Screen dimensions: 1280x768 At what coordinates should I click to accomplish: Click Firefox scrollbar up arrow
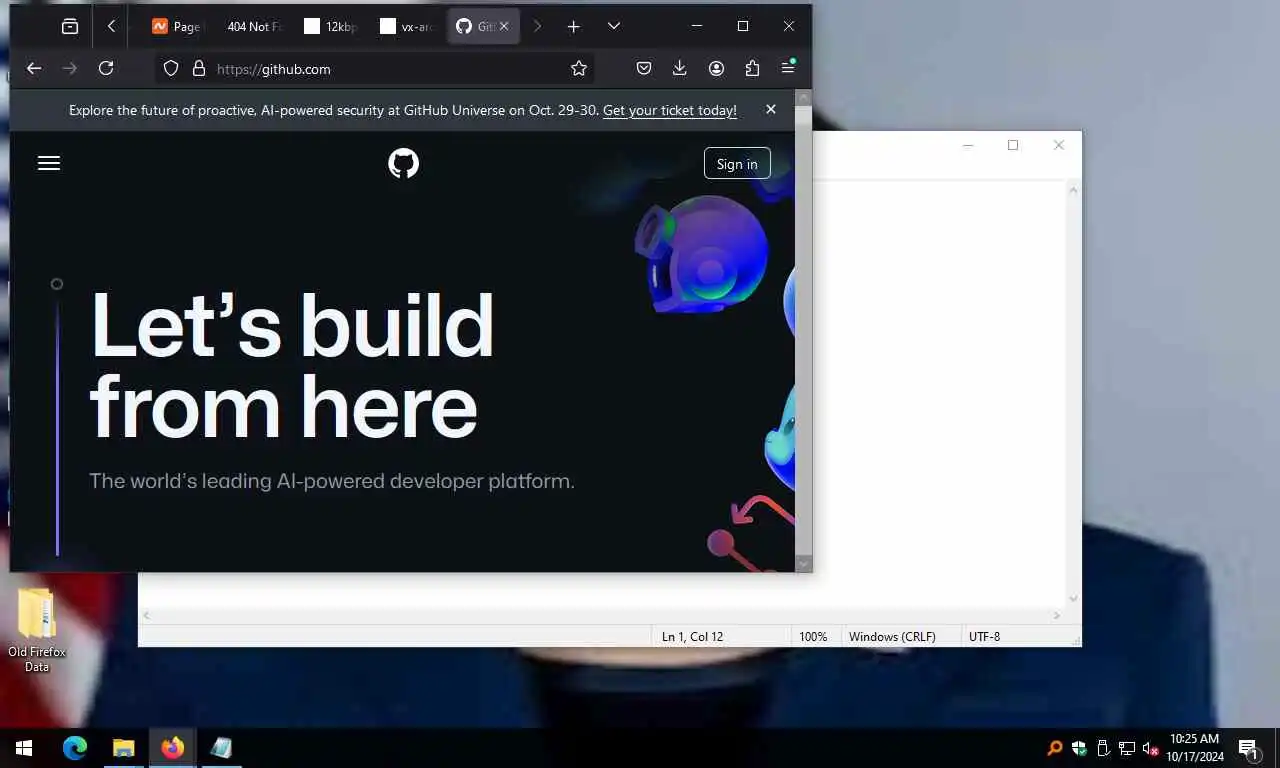pyautogui.click(x=803, y=97)
